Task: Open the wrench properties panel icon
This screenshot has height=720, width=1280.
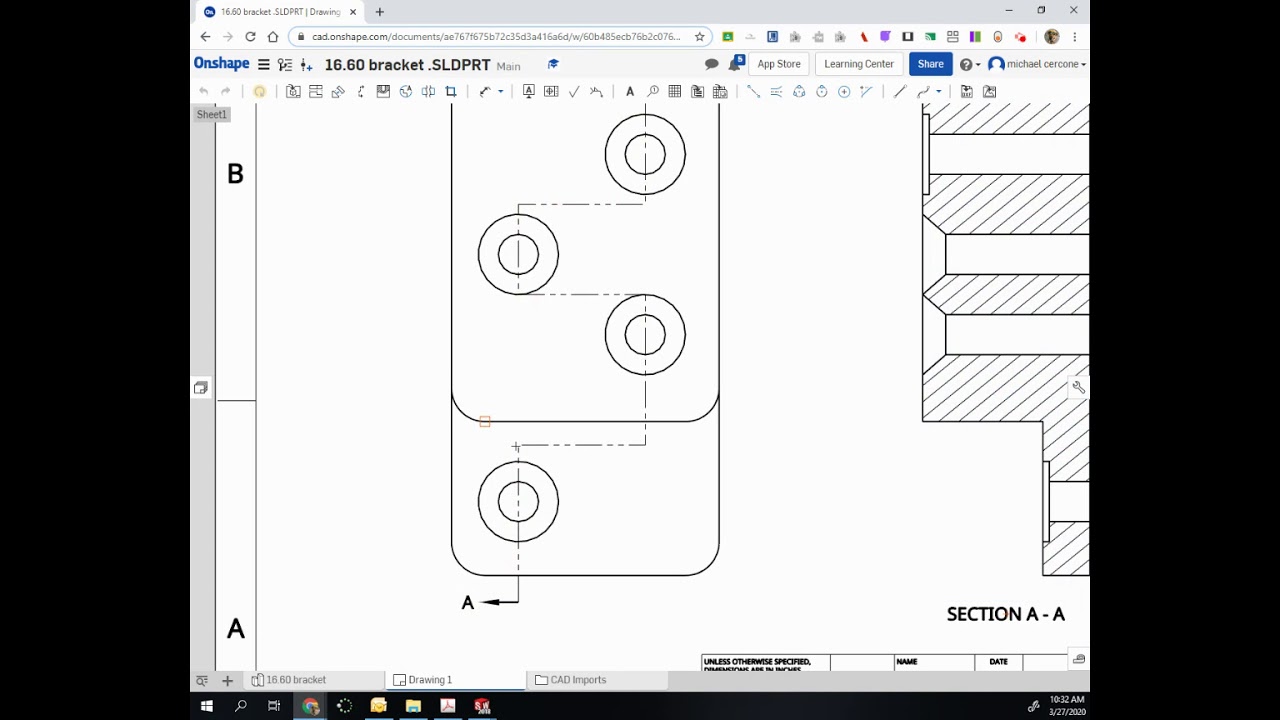Action: pos(1079,388)
